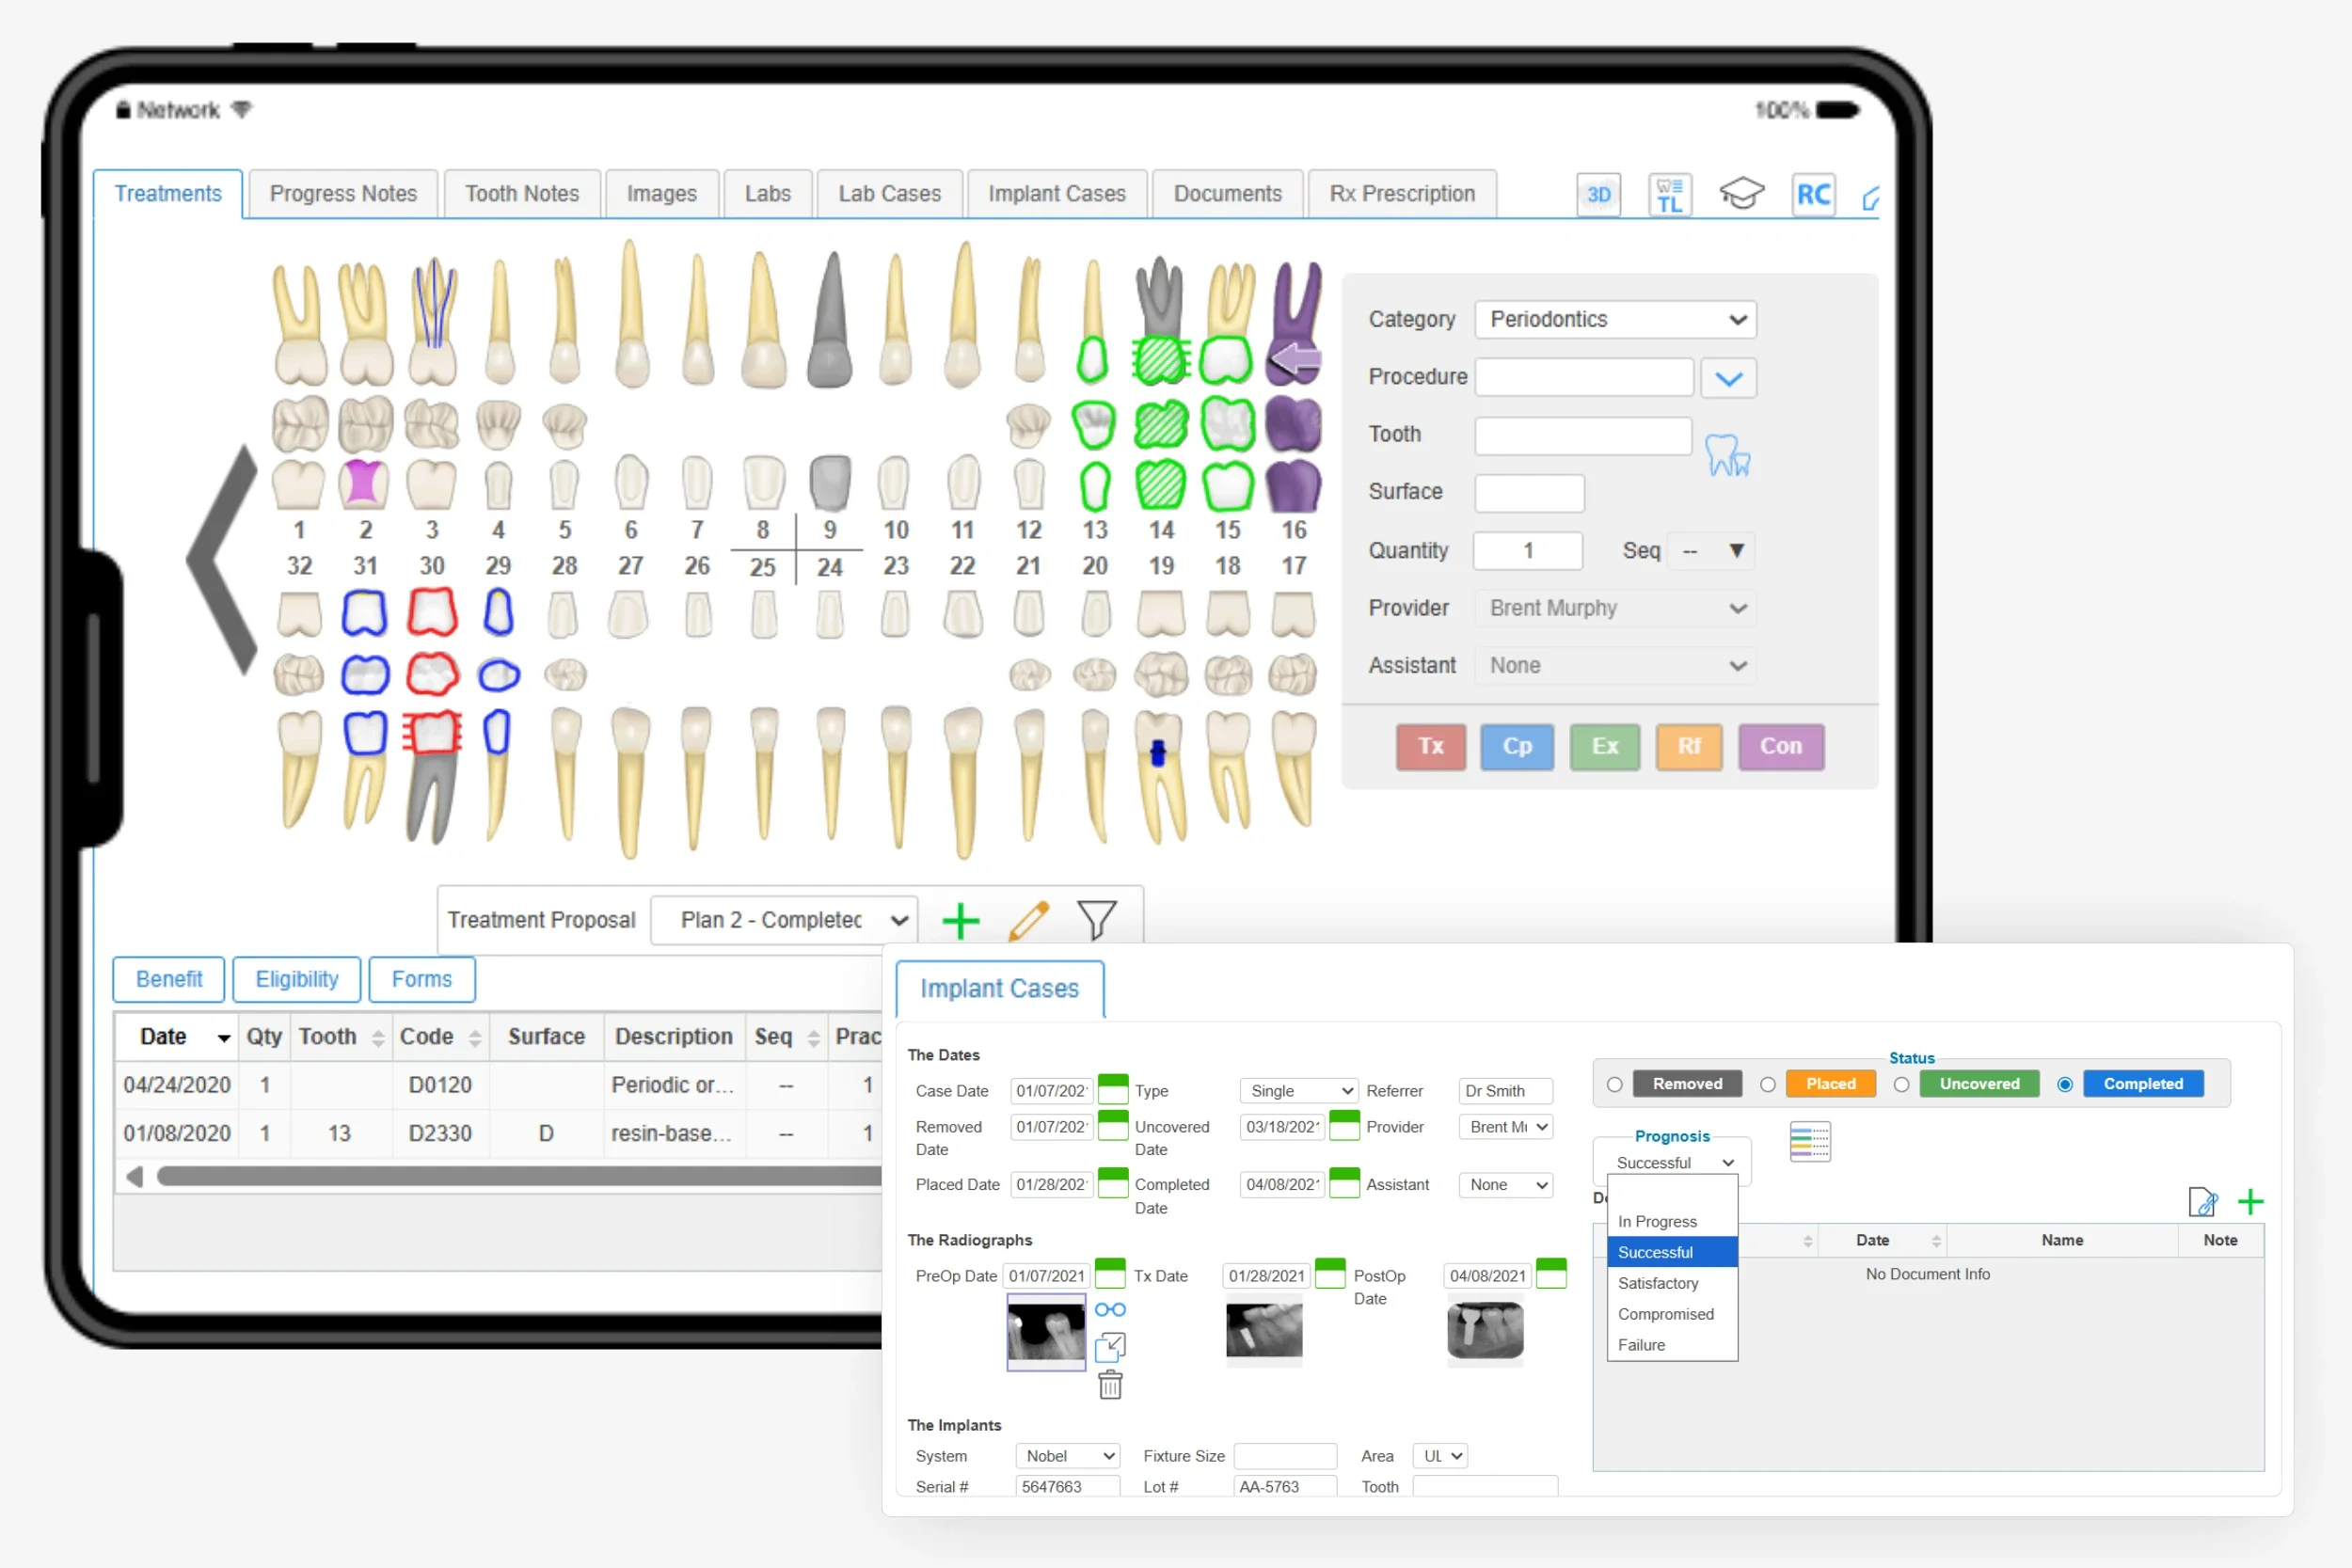Image resolution: width=2352 pixels, height=1568 pixels.
Task: Click the tooth notes TL icon
Action: [x=1669, y=194]
